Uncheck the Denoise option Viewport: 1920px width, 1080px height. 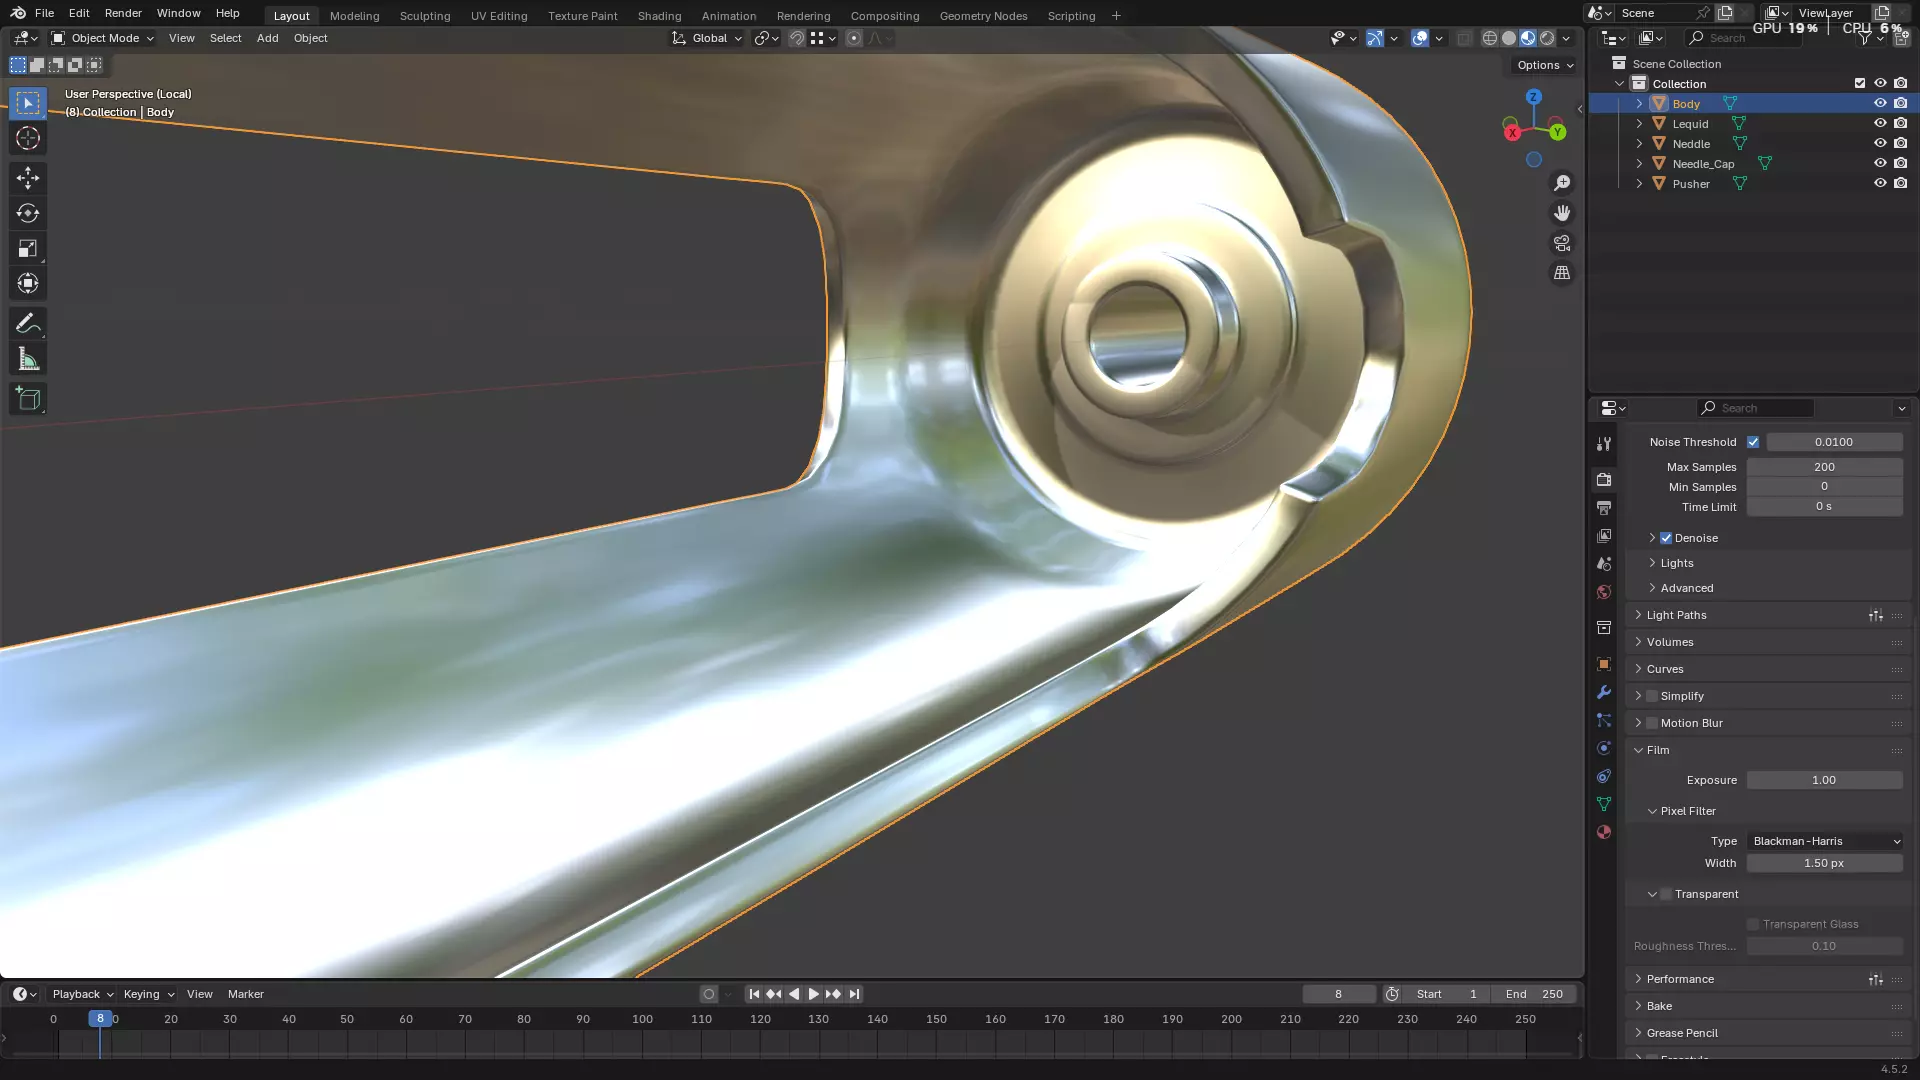(x=1666, y=538)
